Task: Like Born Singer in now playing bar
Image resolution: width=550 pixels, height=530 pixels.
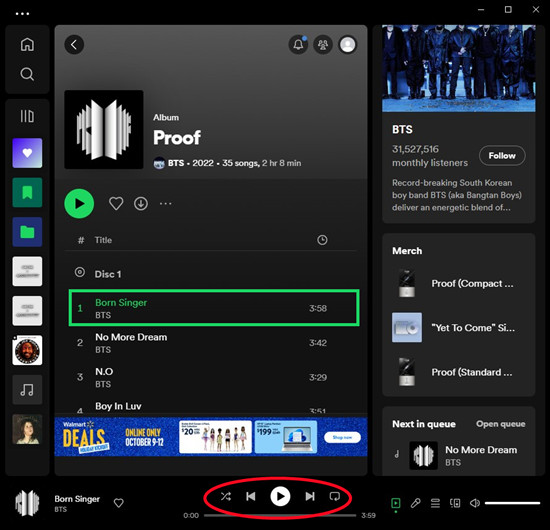Action: click(119, 503)
